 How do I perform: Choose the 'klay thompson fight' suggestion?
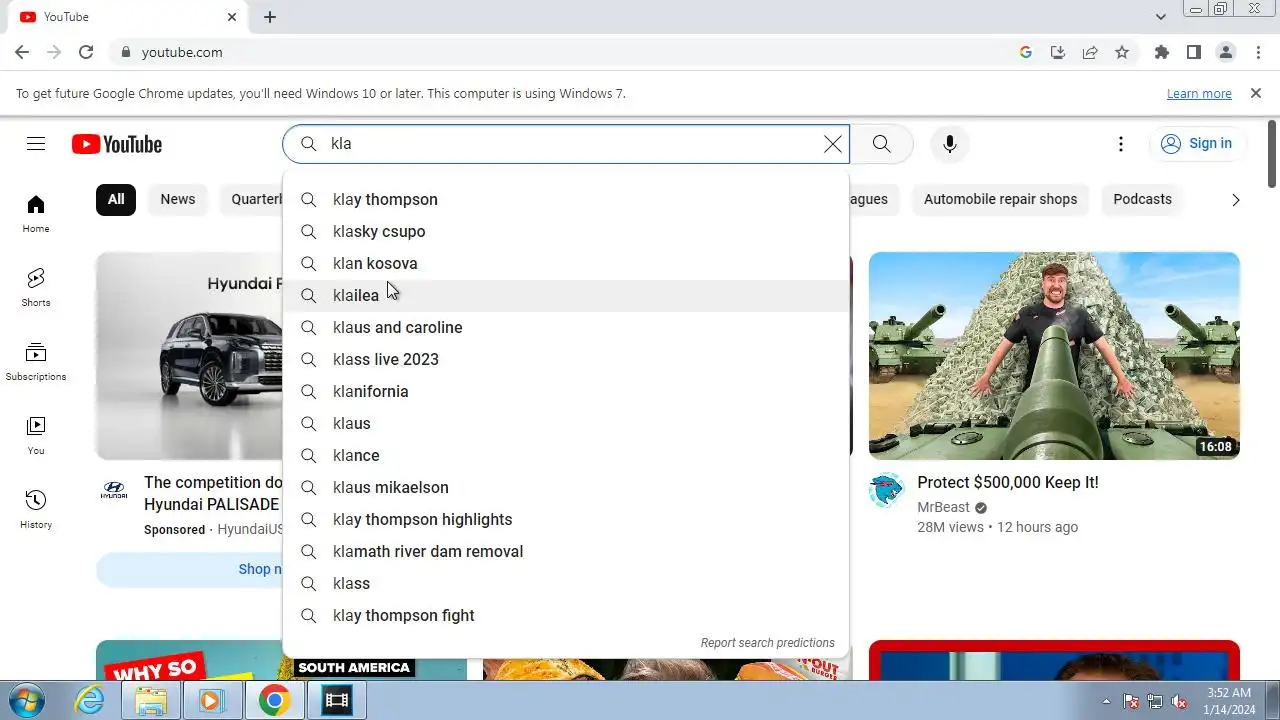[566, 615]
